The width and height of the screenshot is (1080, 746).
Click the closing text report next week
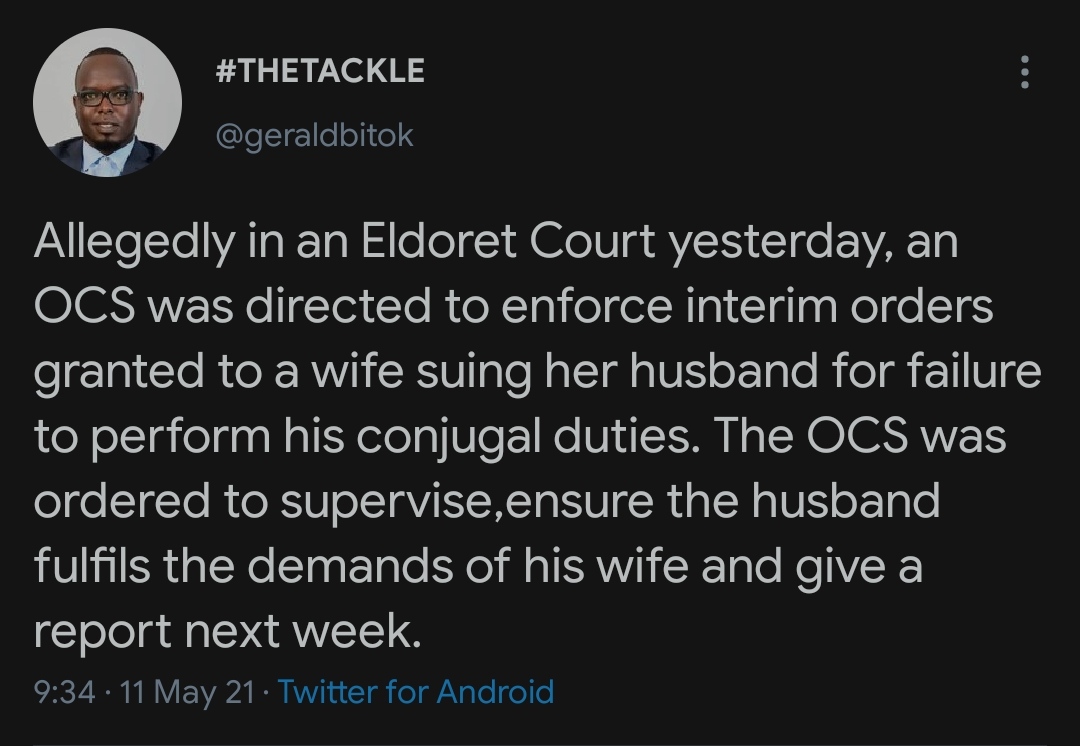coord(226,629)
